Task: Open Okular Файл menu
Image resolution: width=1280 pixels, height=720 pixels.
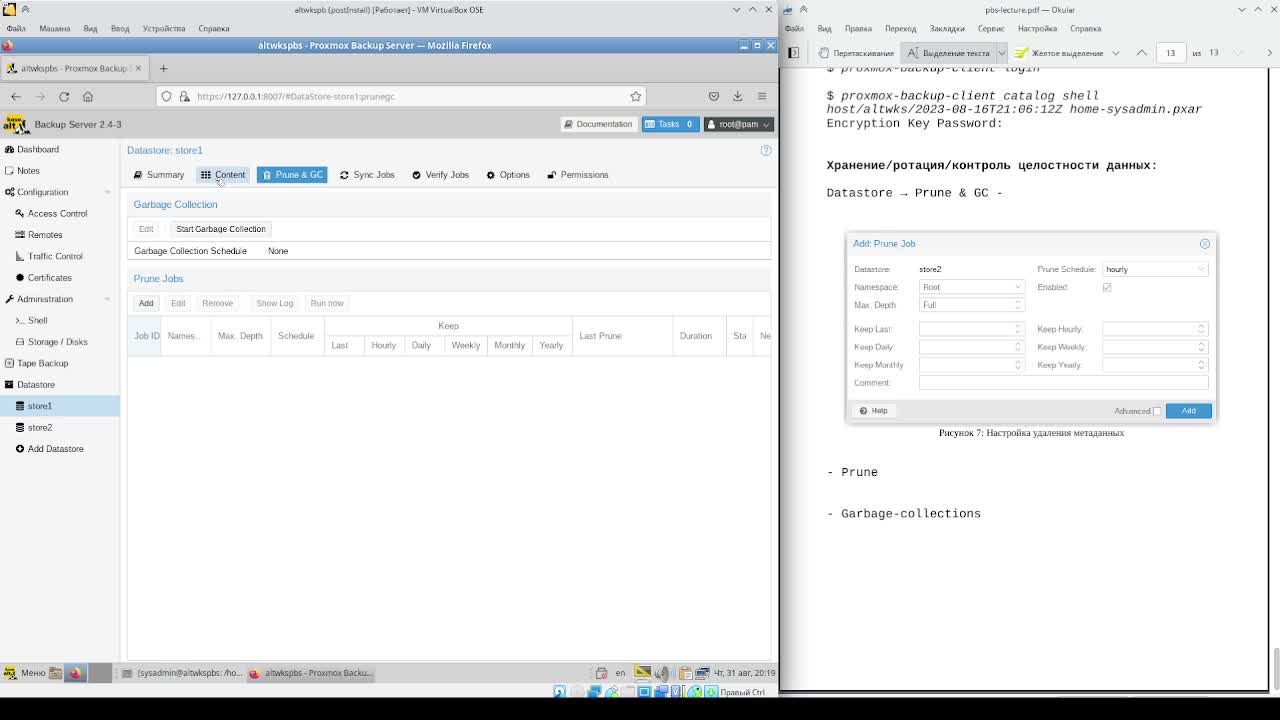Action: (x=794, y=28)
